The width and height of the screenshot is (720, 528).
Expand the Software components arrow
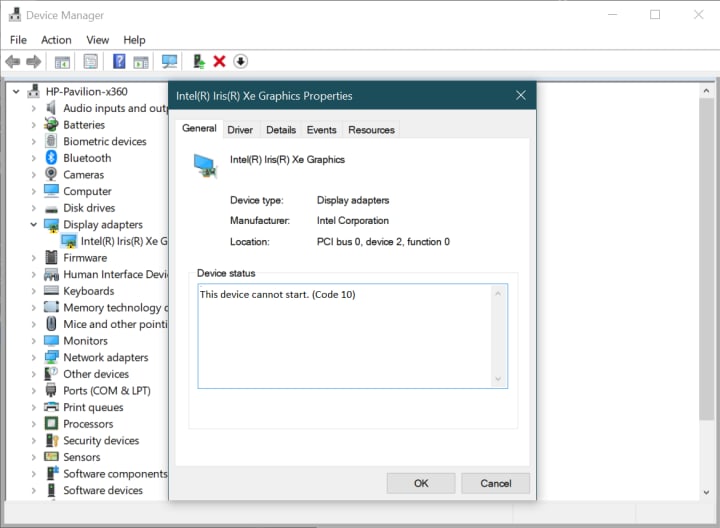[34, 474]
